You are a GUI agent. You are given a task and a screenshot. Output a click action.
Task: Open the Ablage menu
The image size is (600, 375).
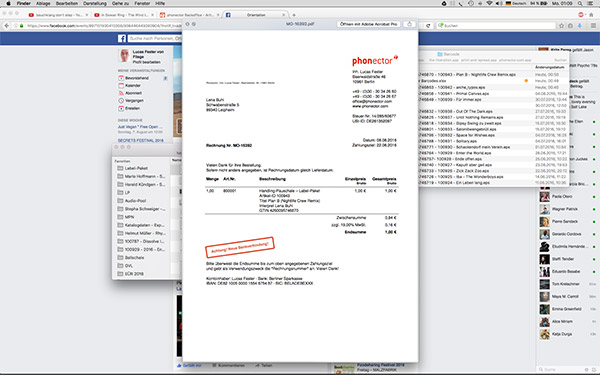43,3
